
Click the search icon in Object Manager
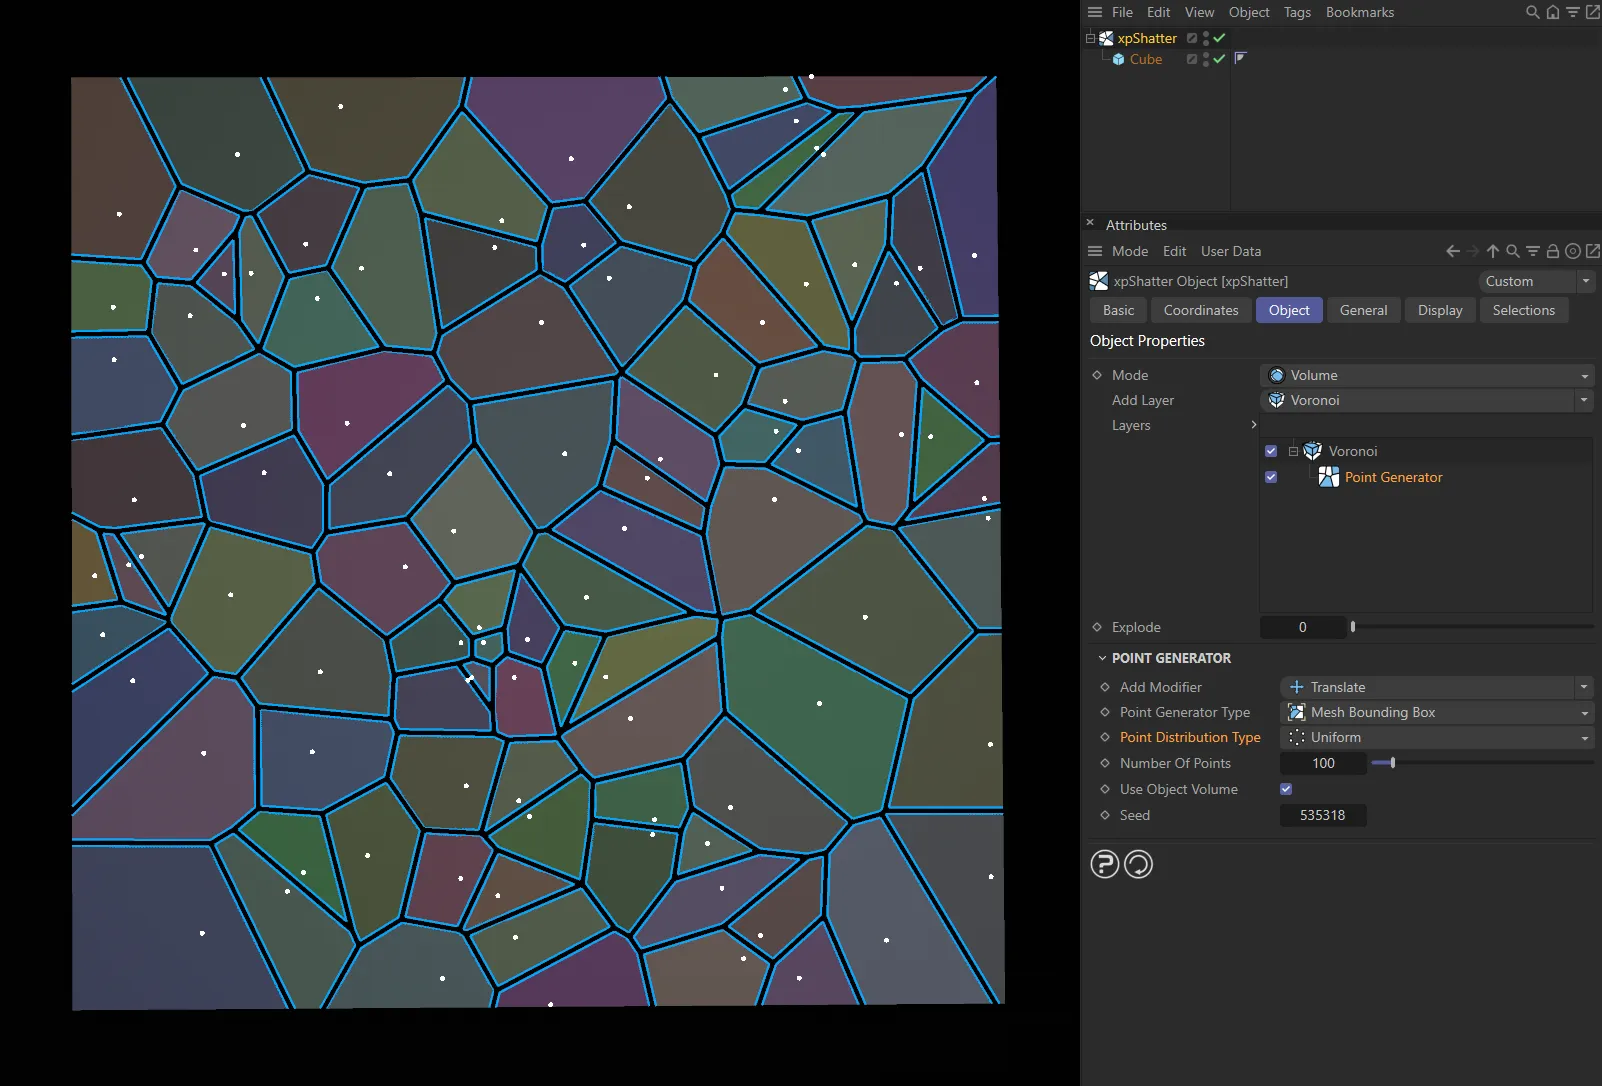pyautogui.click(x=1532, y=12)
